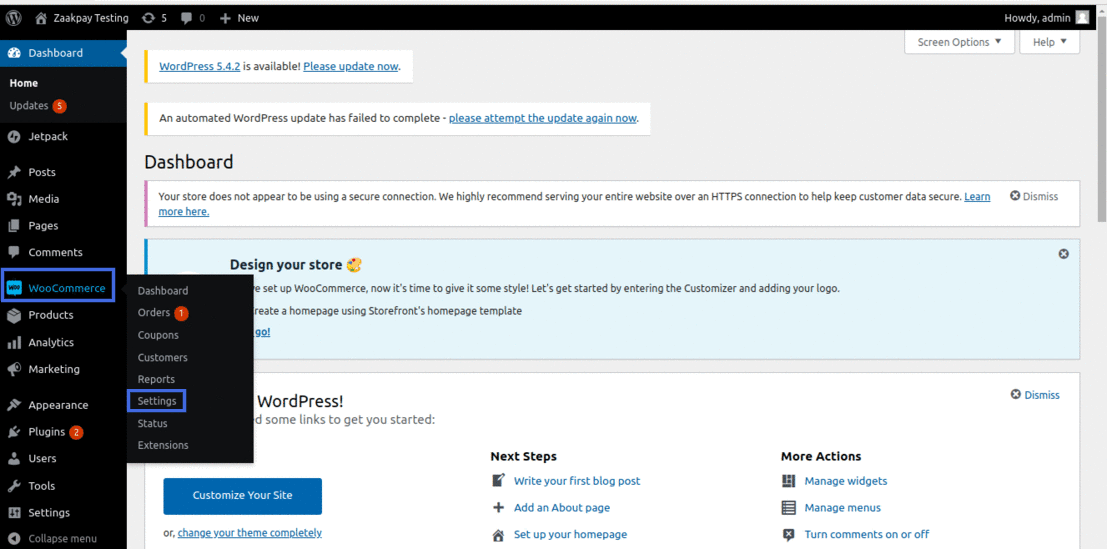The image size is (1107, 549).
Task: Select Home under Dashboard menu
Action: pos(24,83)
